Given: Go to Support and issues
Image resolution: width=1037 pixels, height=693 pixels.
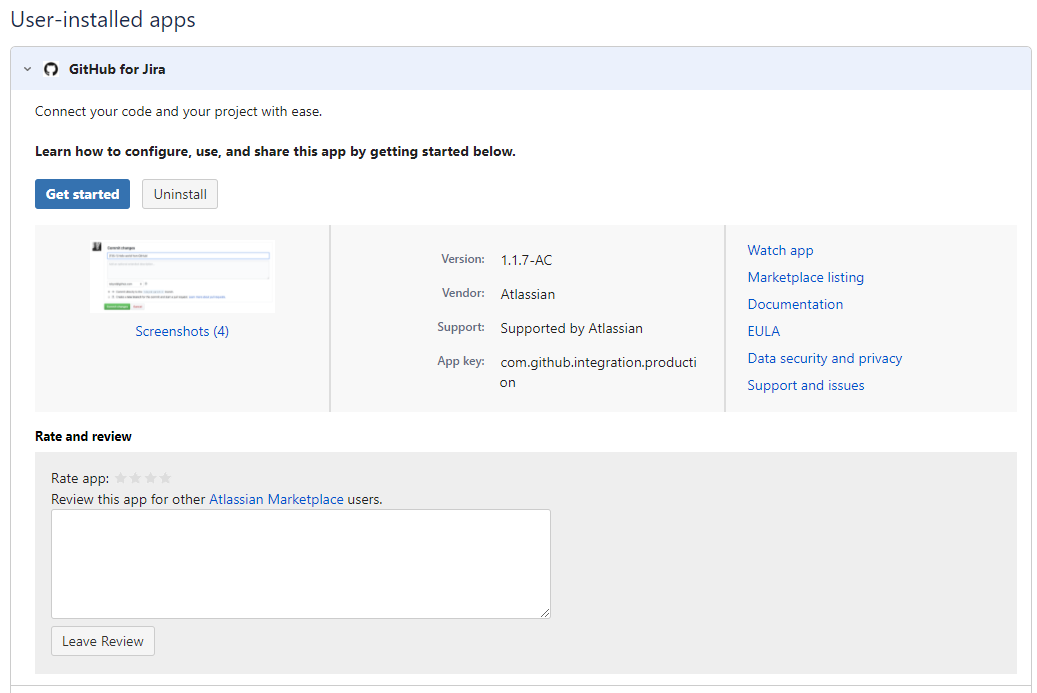Looking at the screenshot, I should pyautogui.click(x=805, y=385).
